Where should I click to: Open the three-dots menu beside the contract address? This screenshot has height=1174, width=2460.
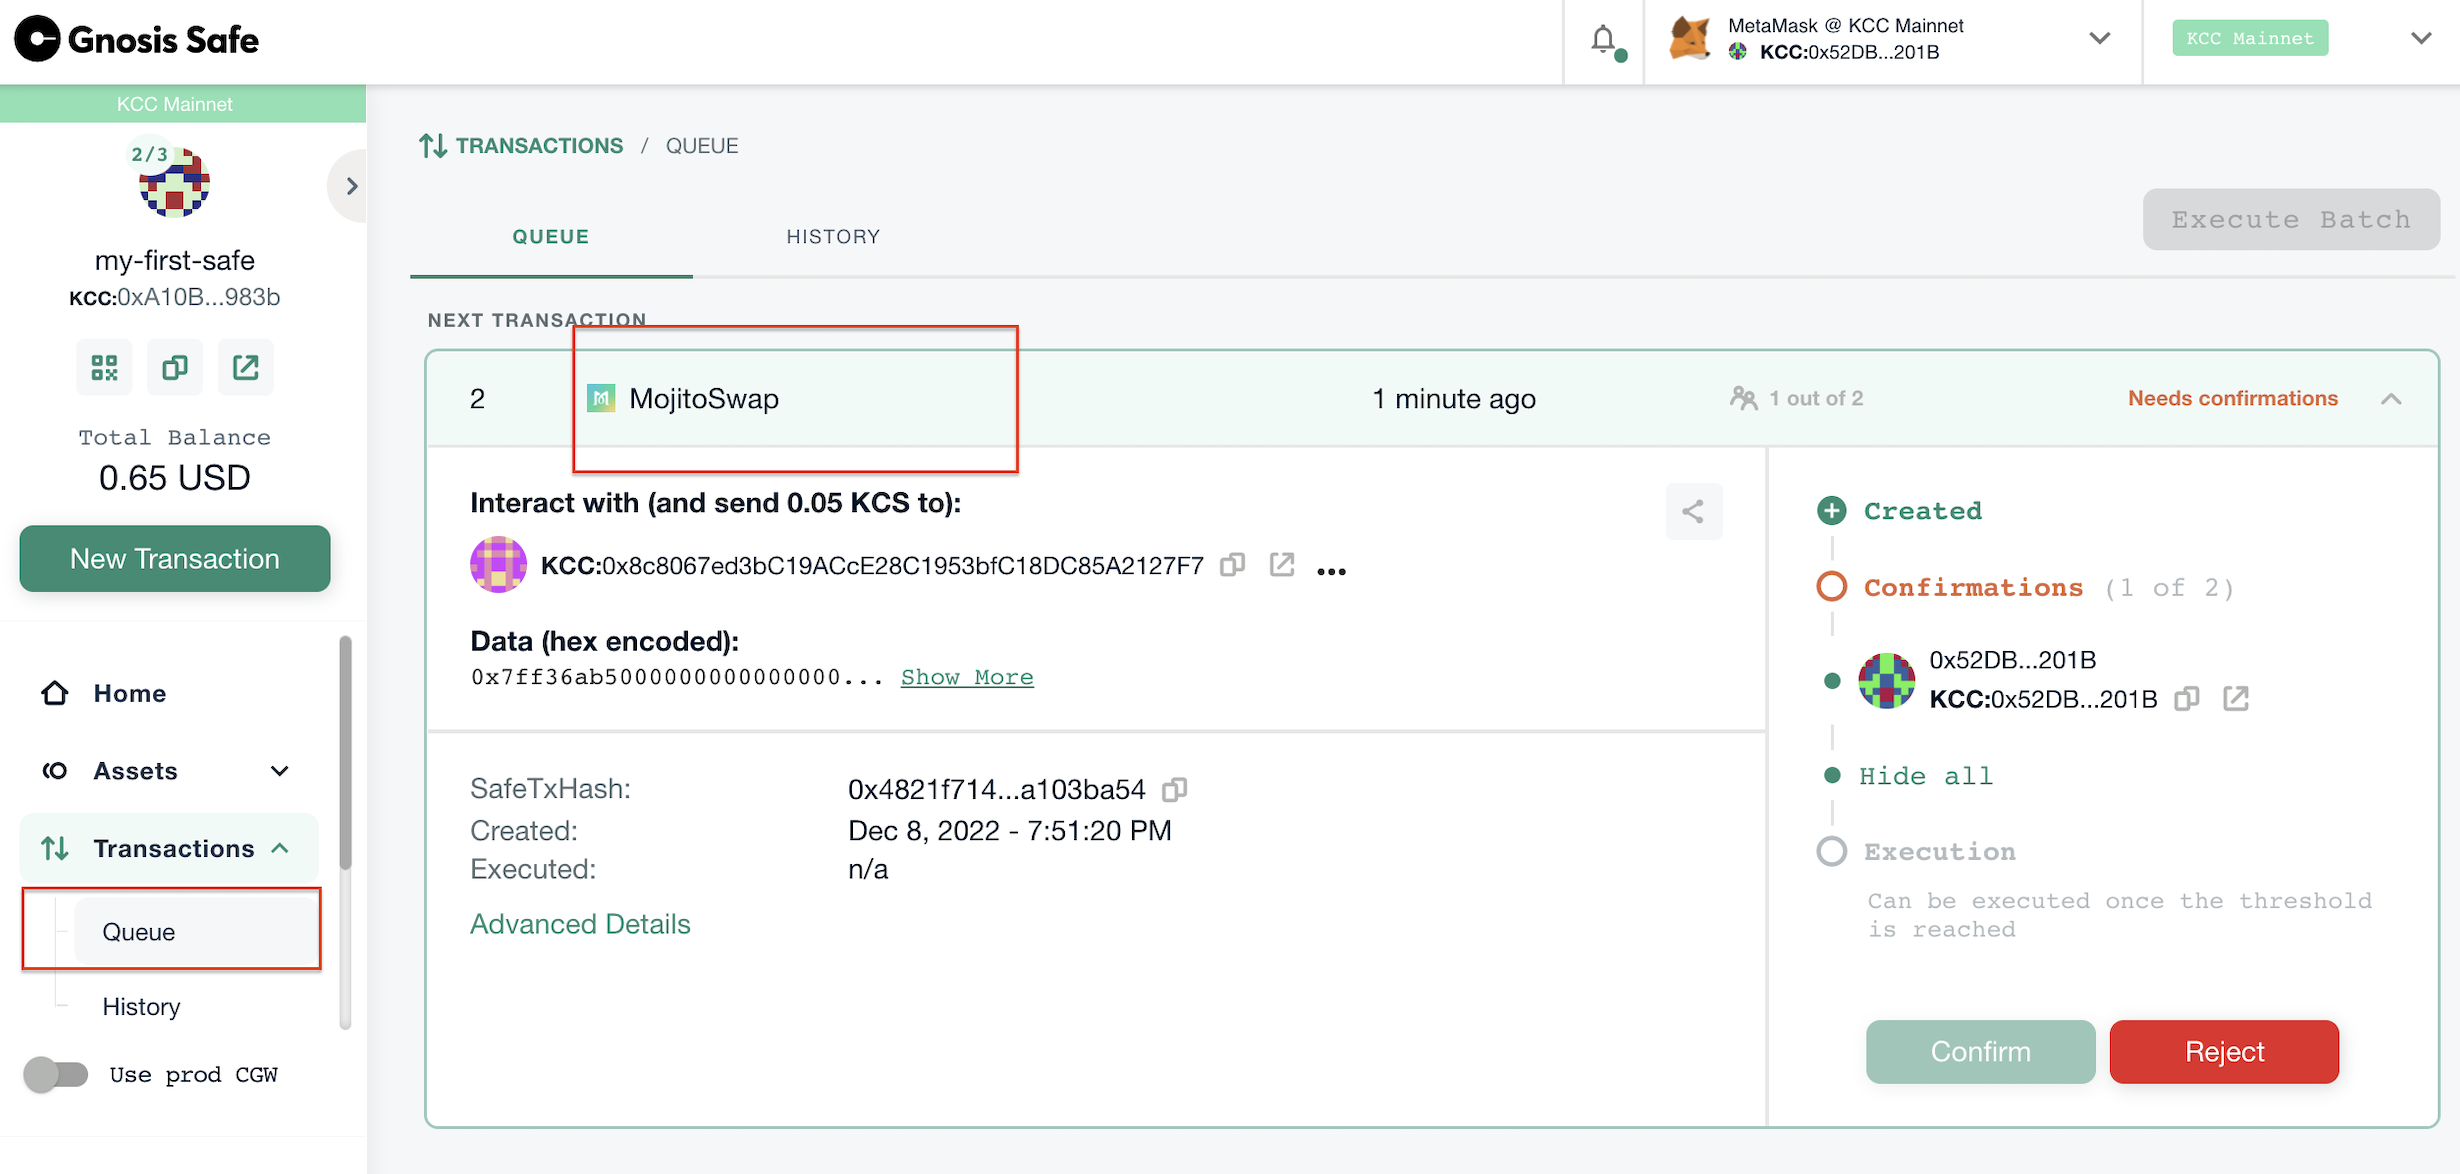pyautogui.click(x=1331, y=569)
